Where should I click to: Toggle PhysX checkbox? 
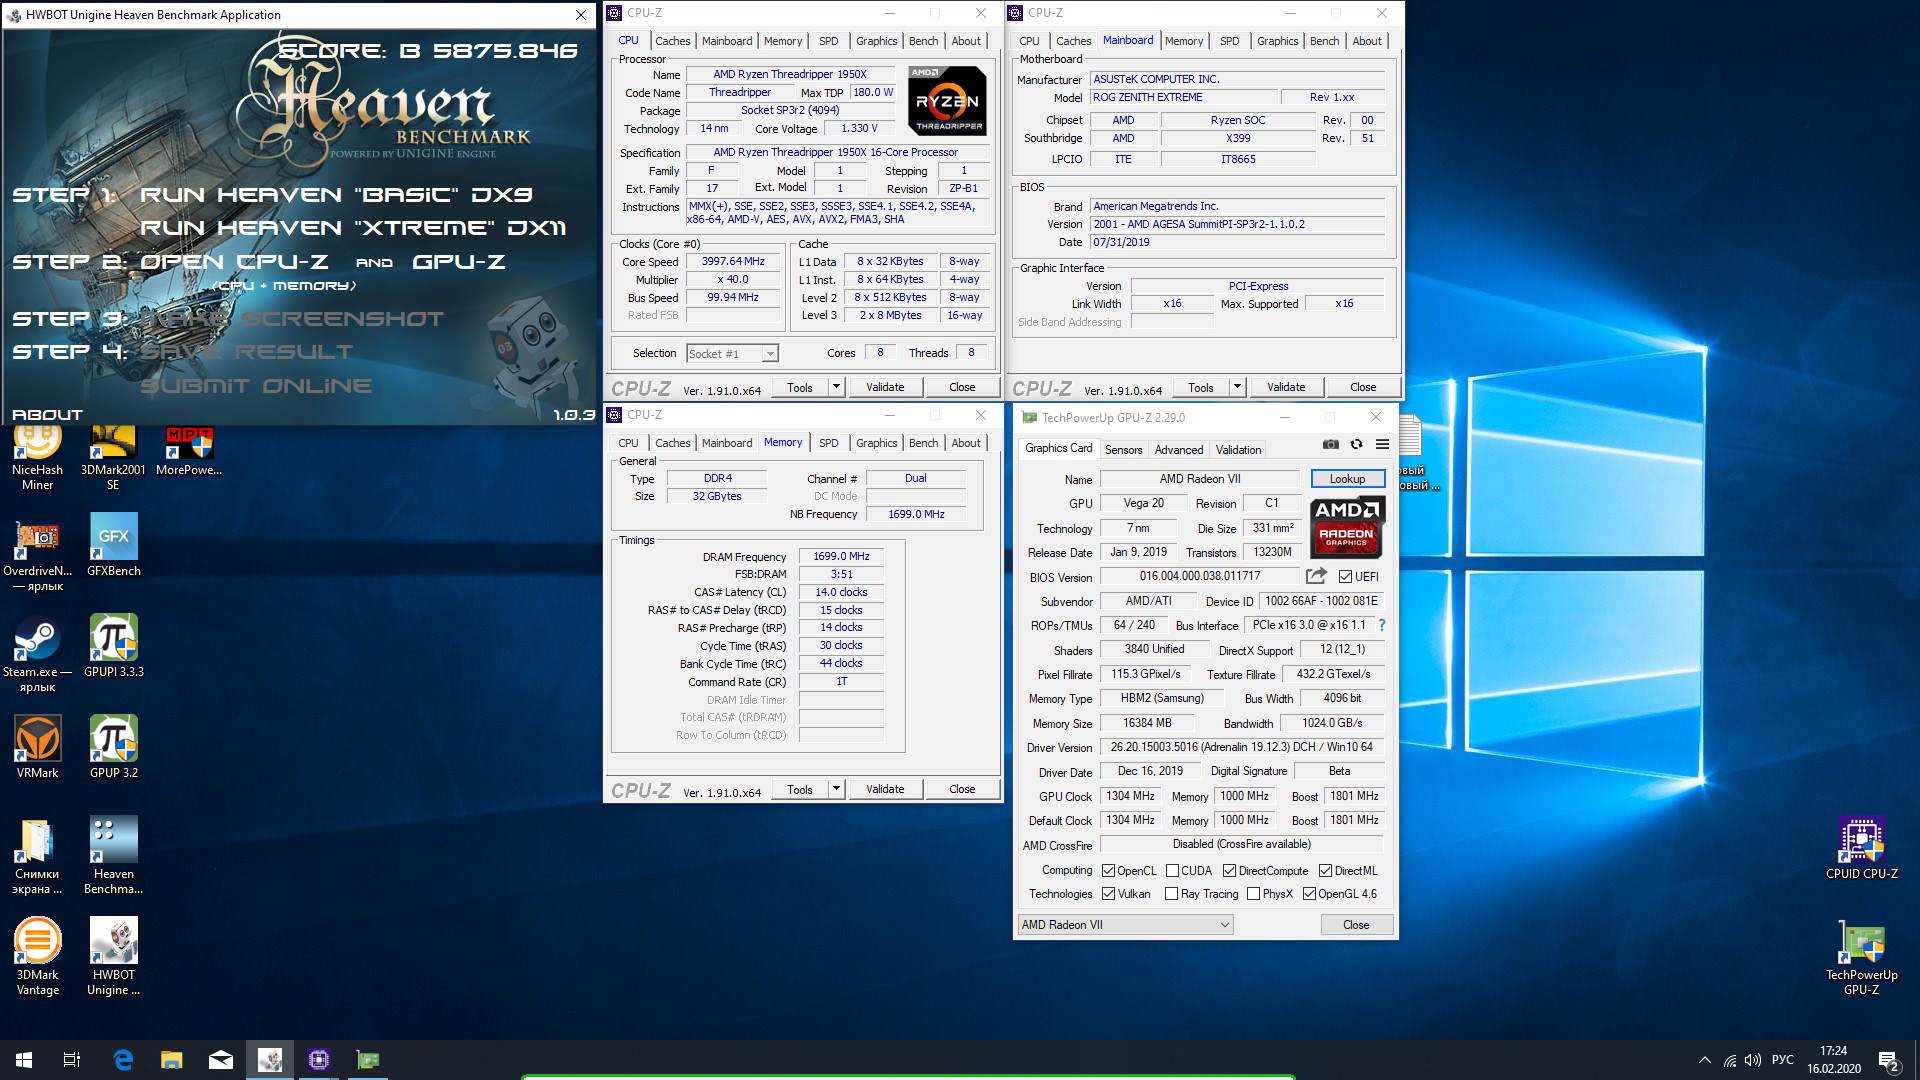[x=1253, y=894]
